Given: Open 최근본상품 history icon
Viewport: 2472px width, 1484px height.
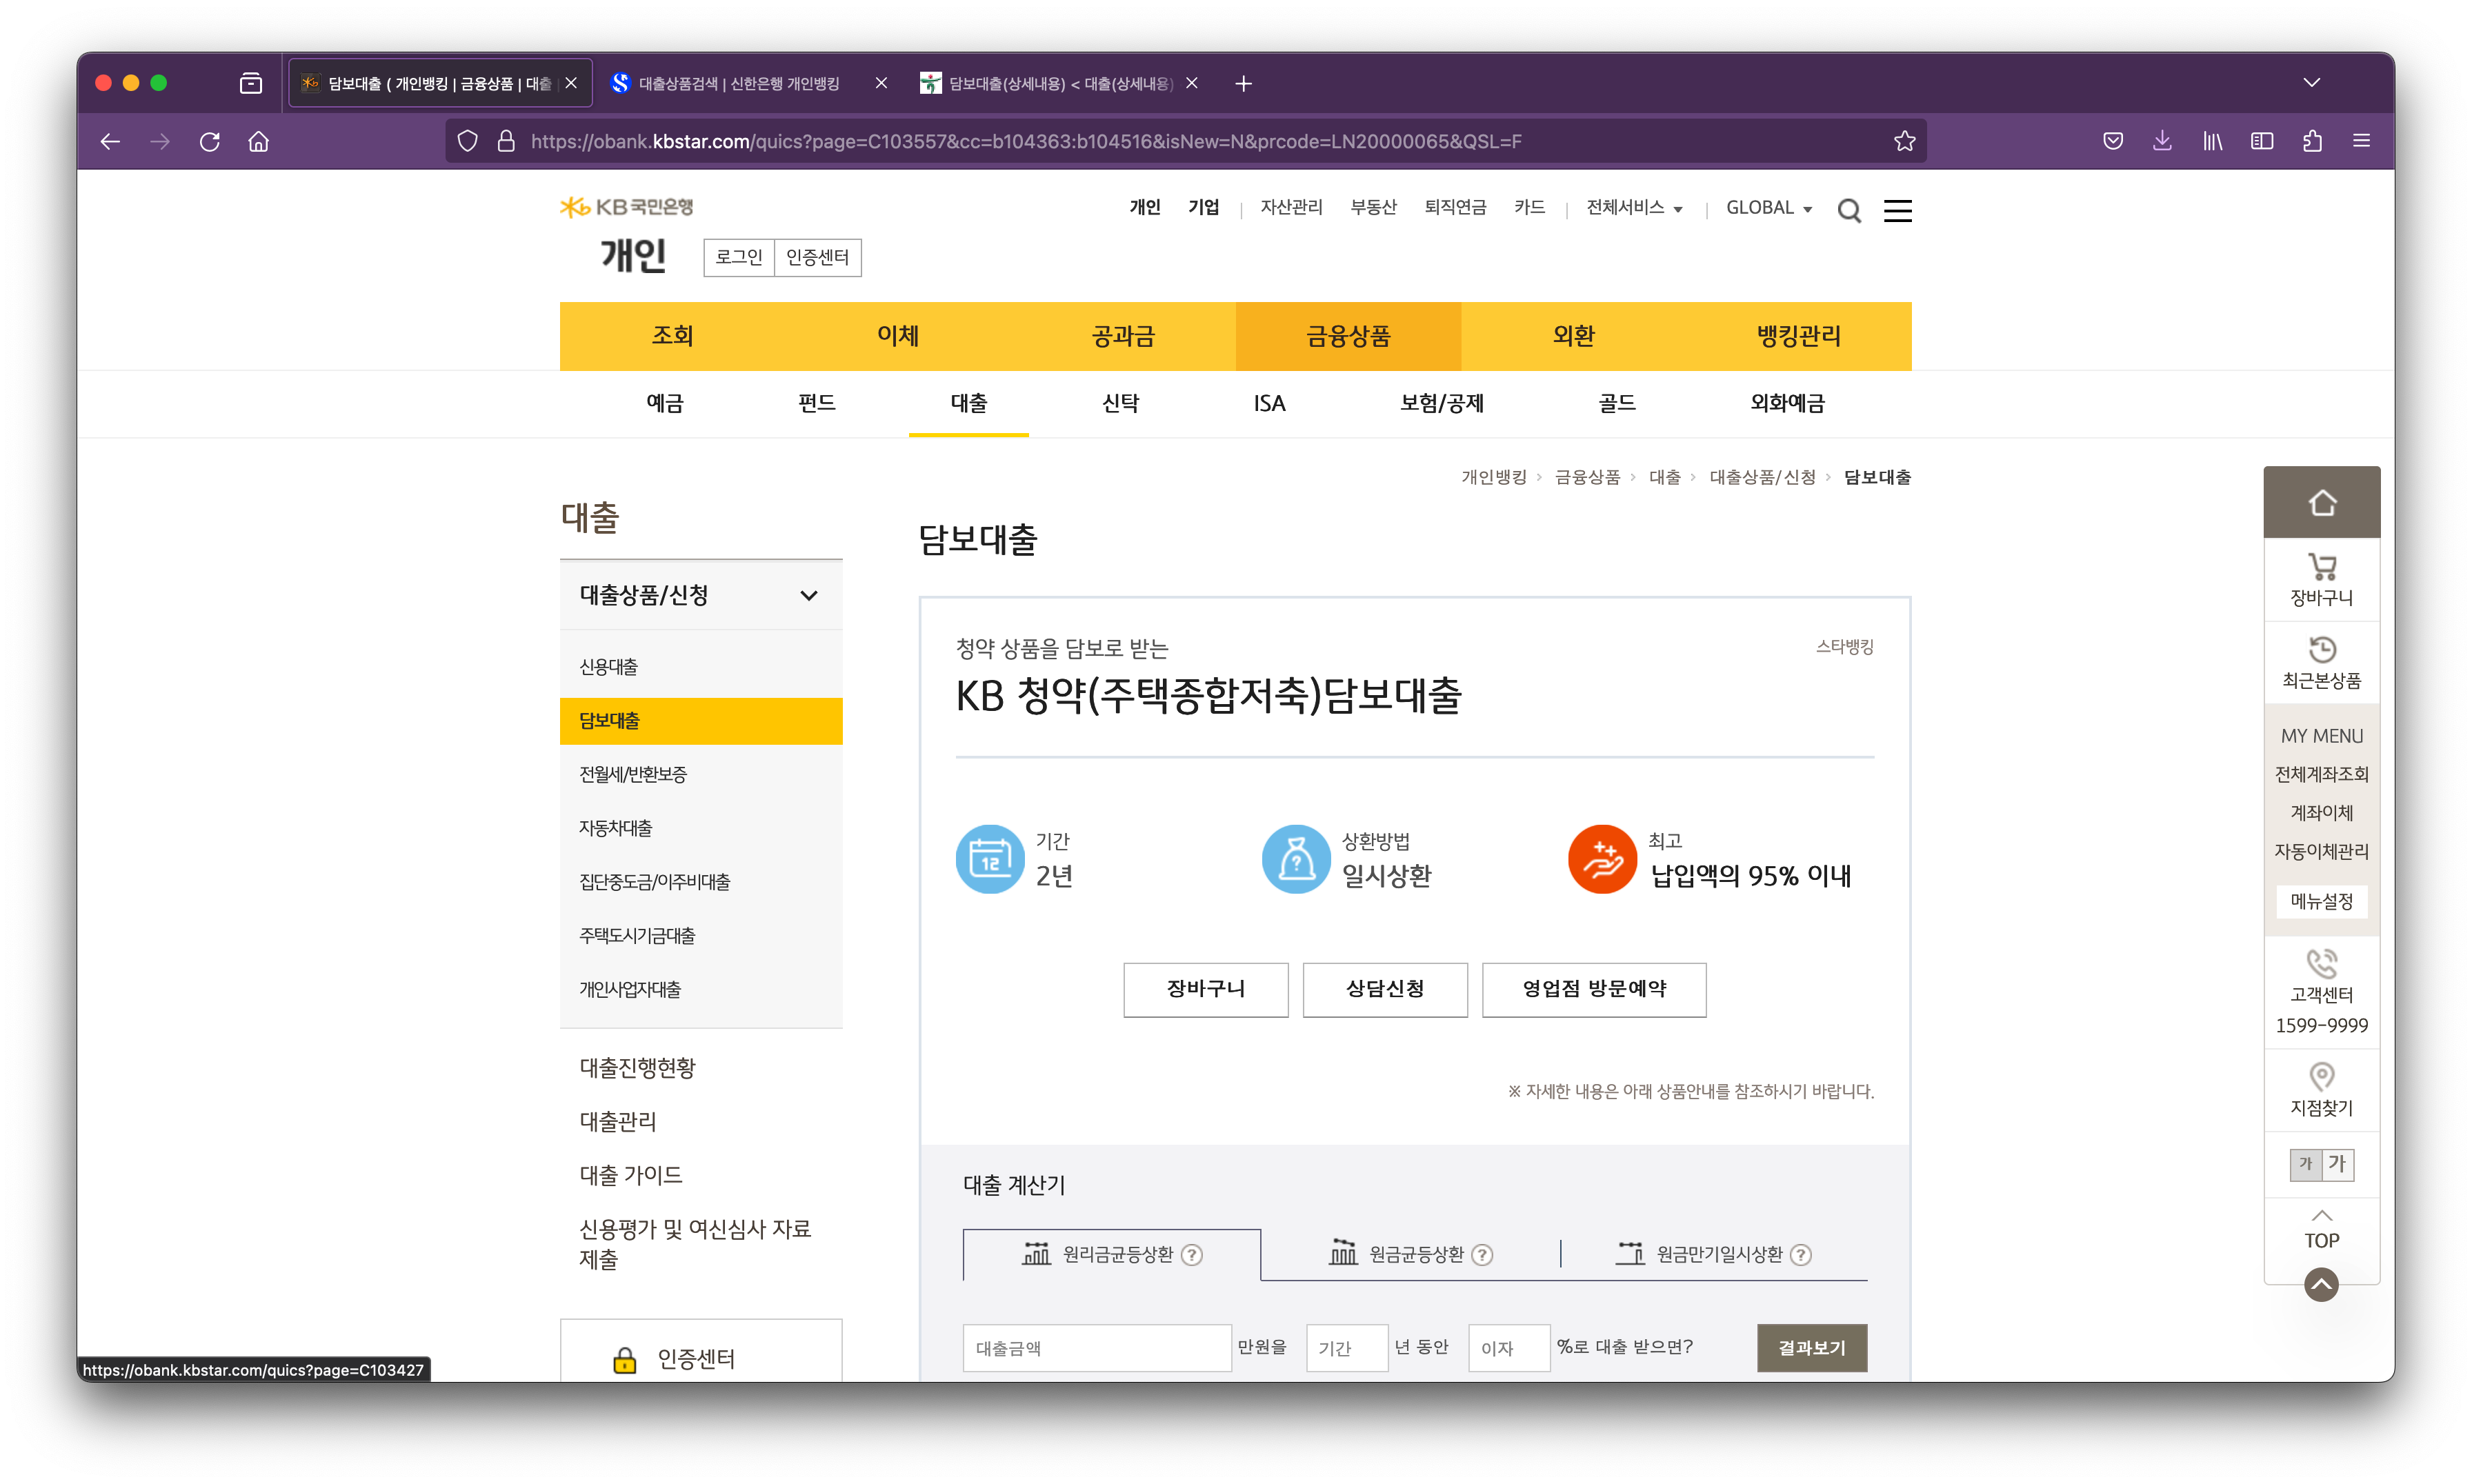Looking at the screenshot, I should 2321,650.
